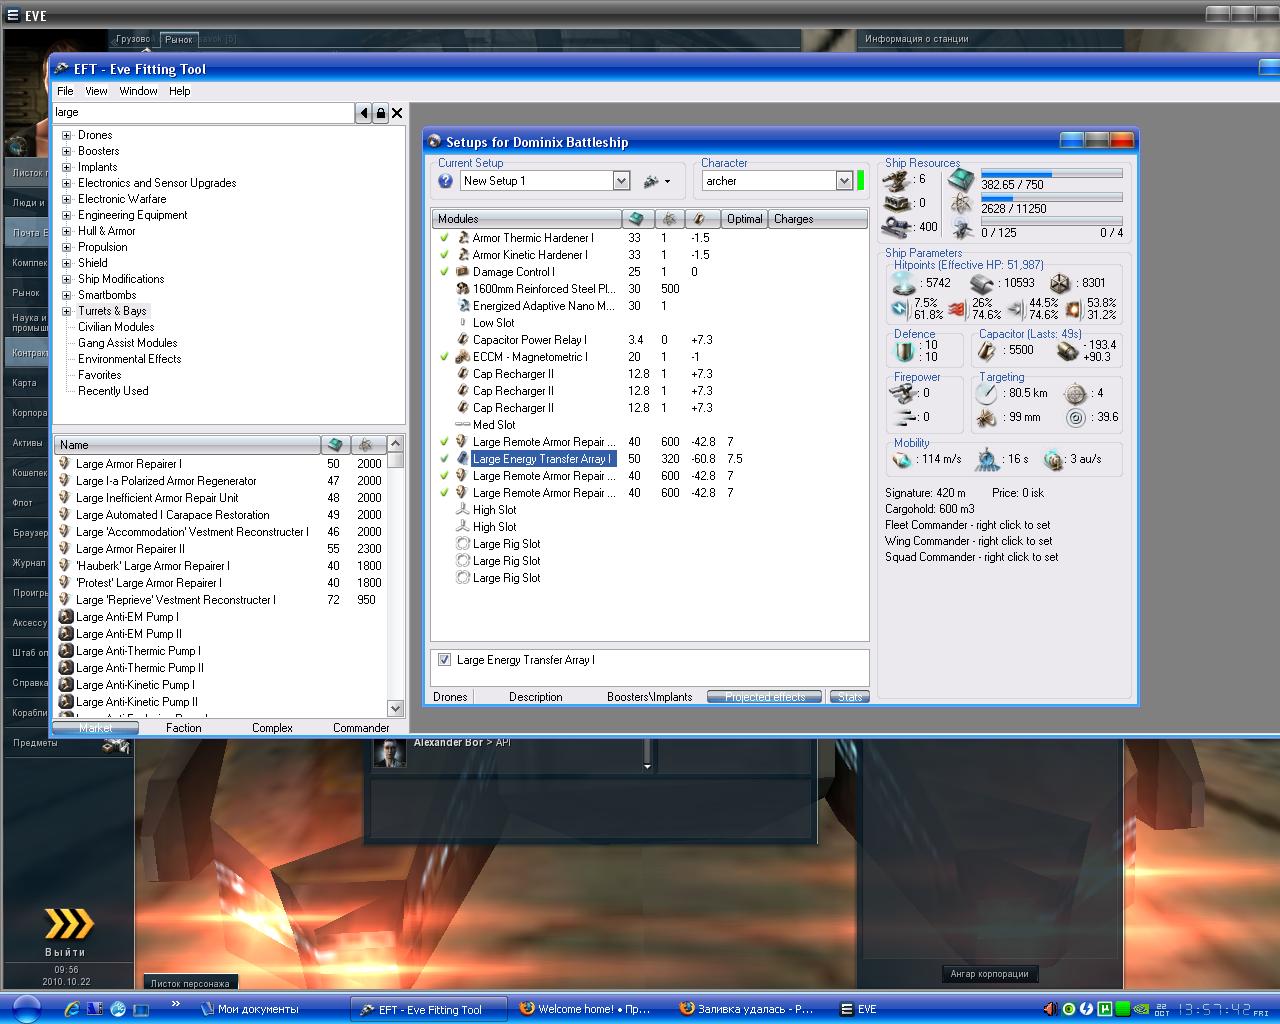This screenshot has height=1024, width=1280.
Task: Switch to the Projected effects tab
Action: pos(764,697)
